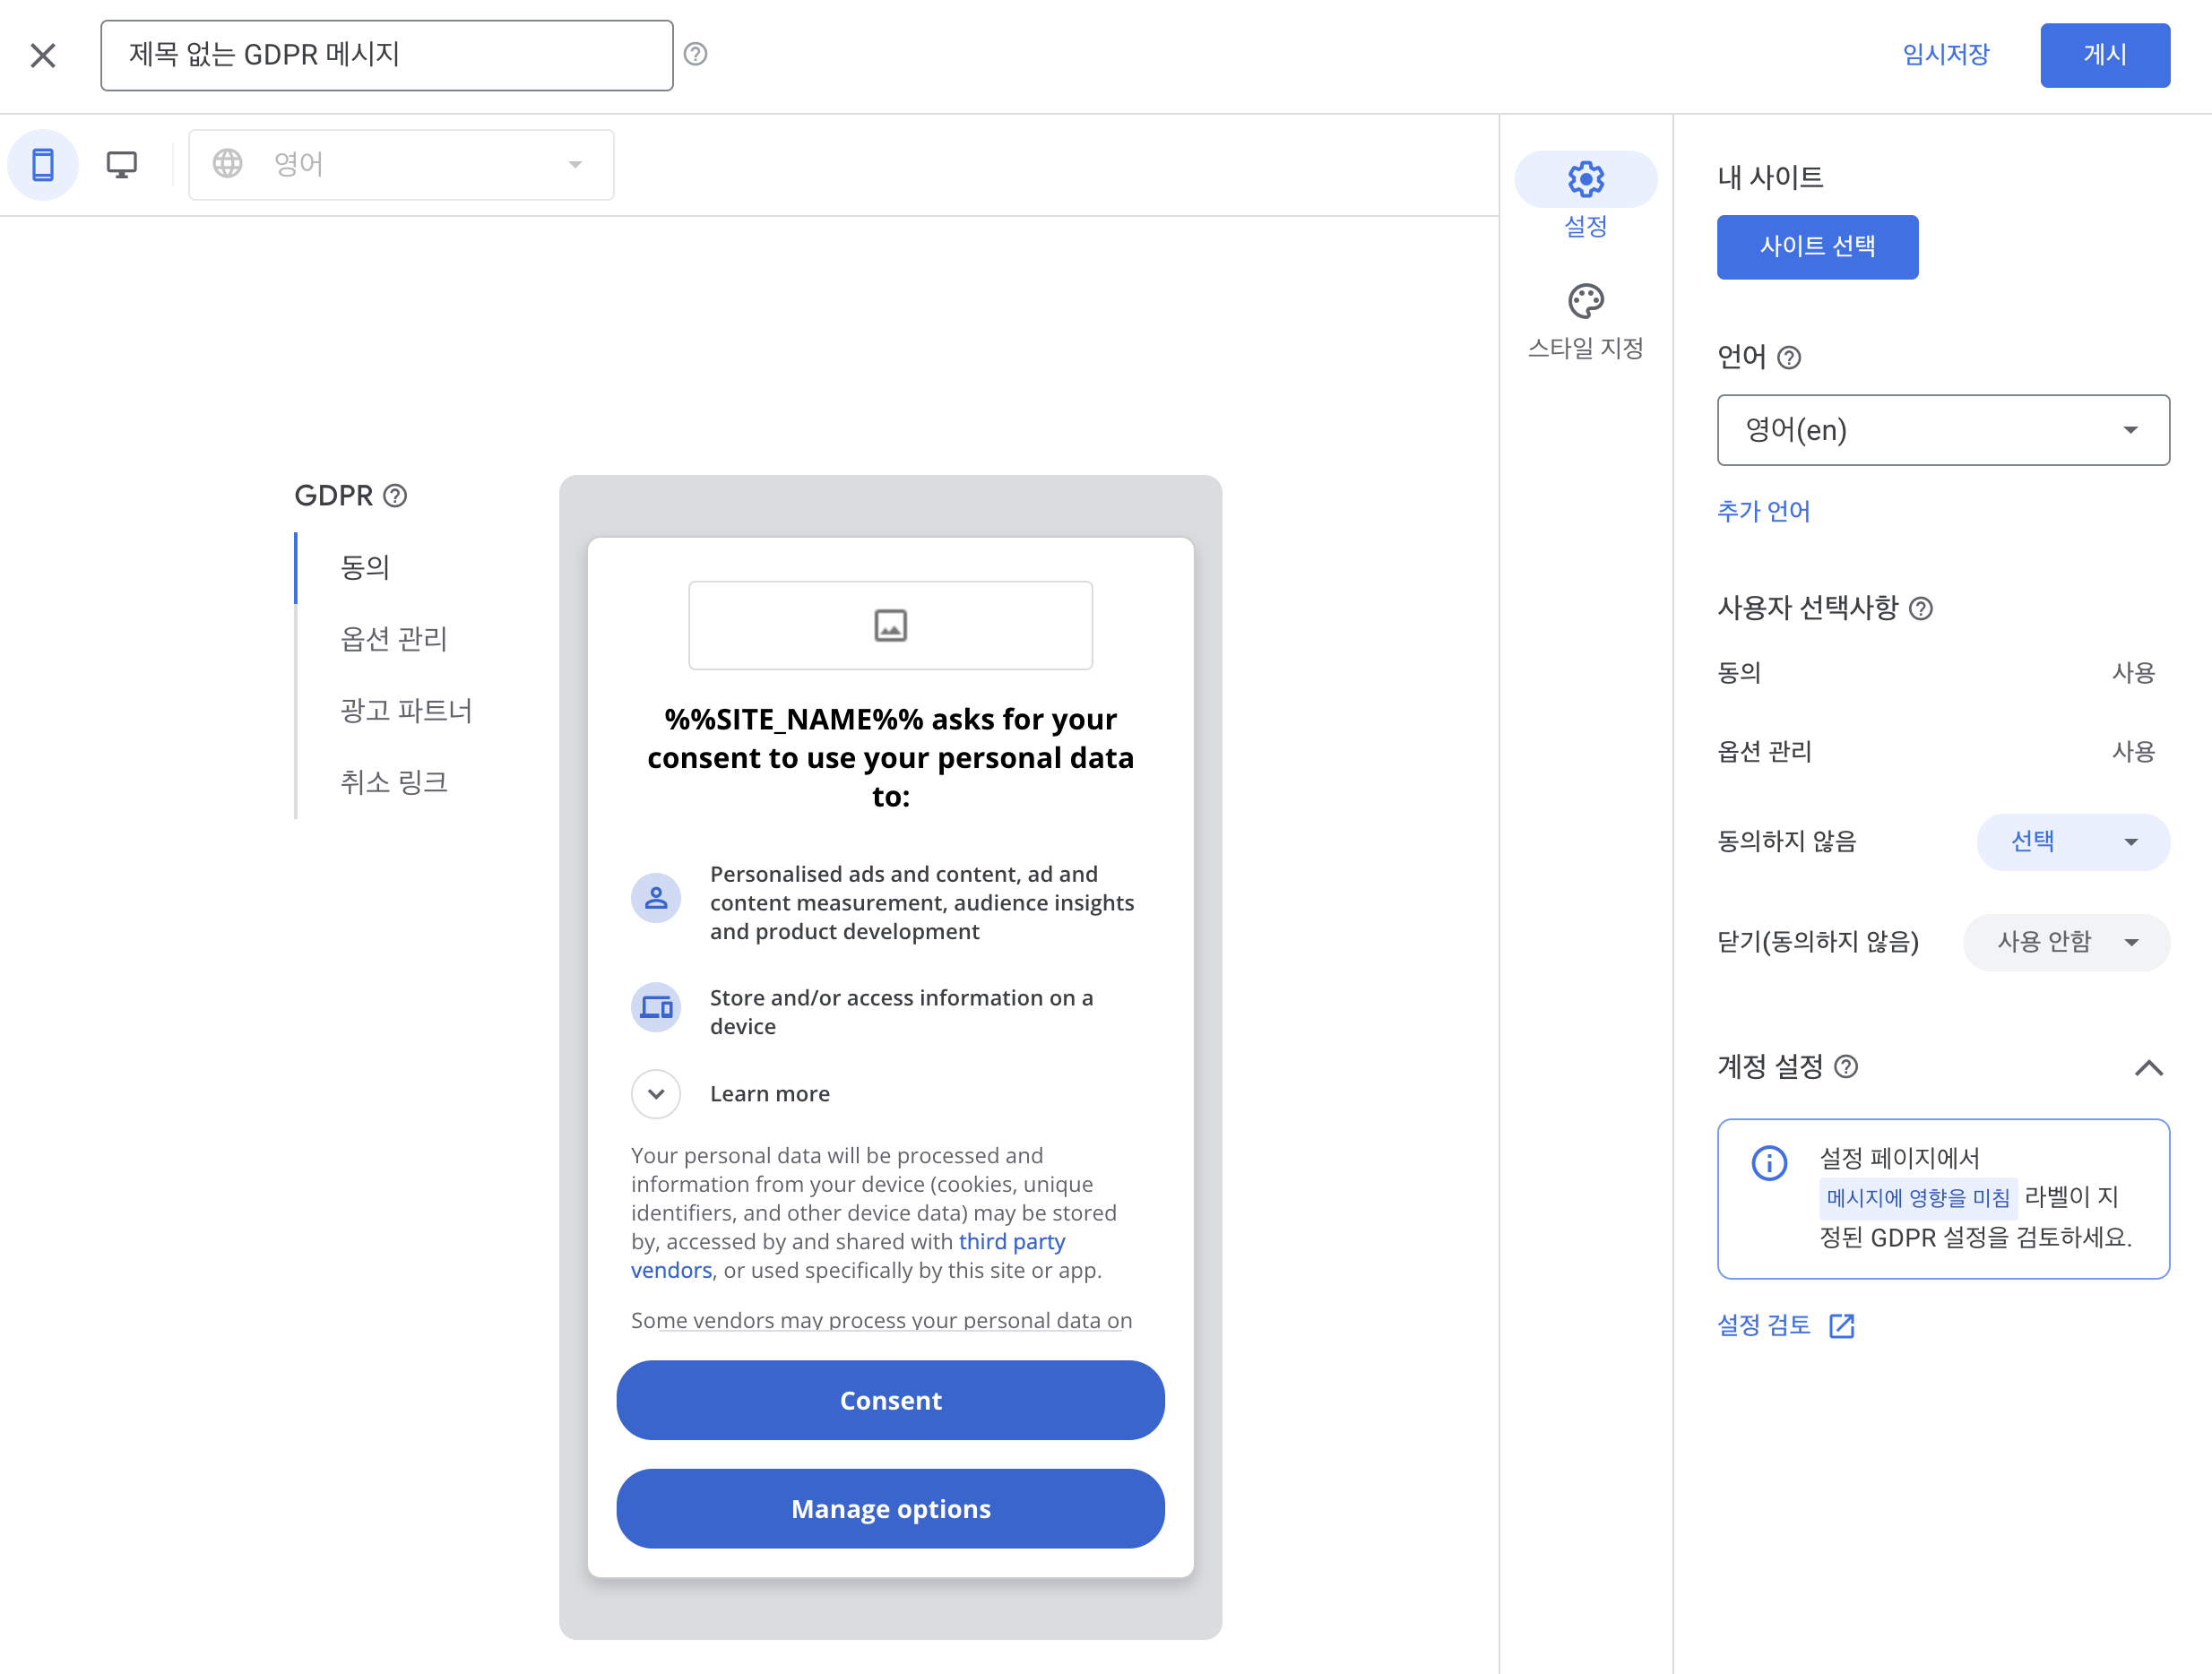Switch to mobile phone preview icon
Image resolution: width=2212 pixels, height=1674 pixels.
point(43,164)
